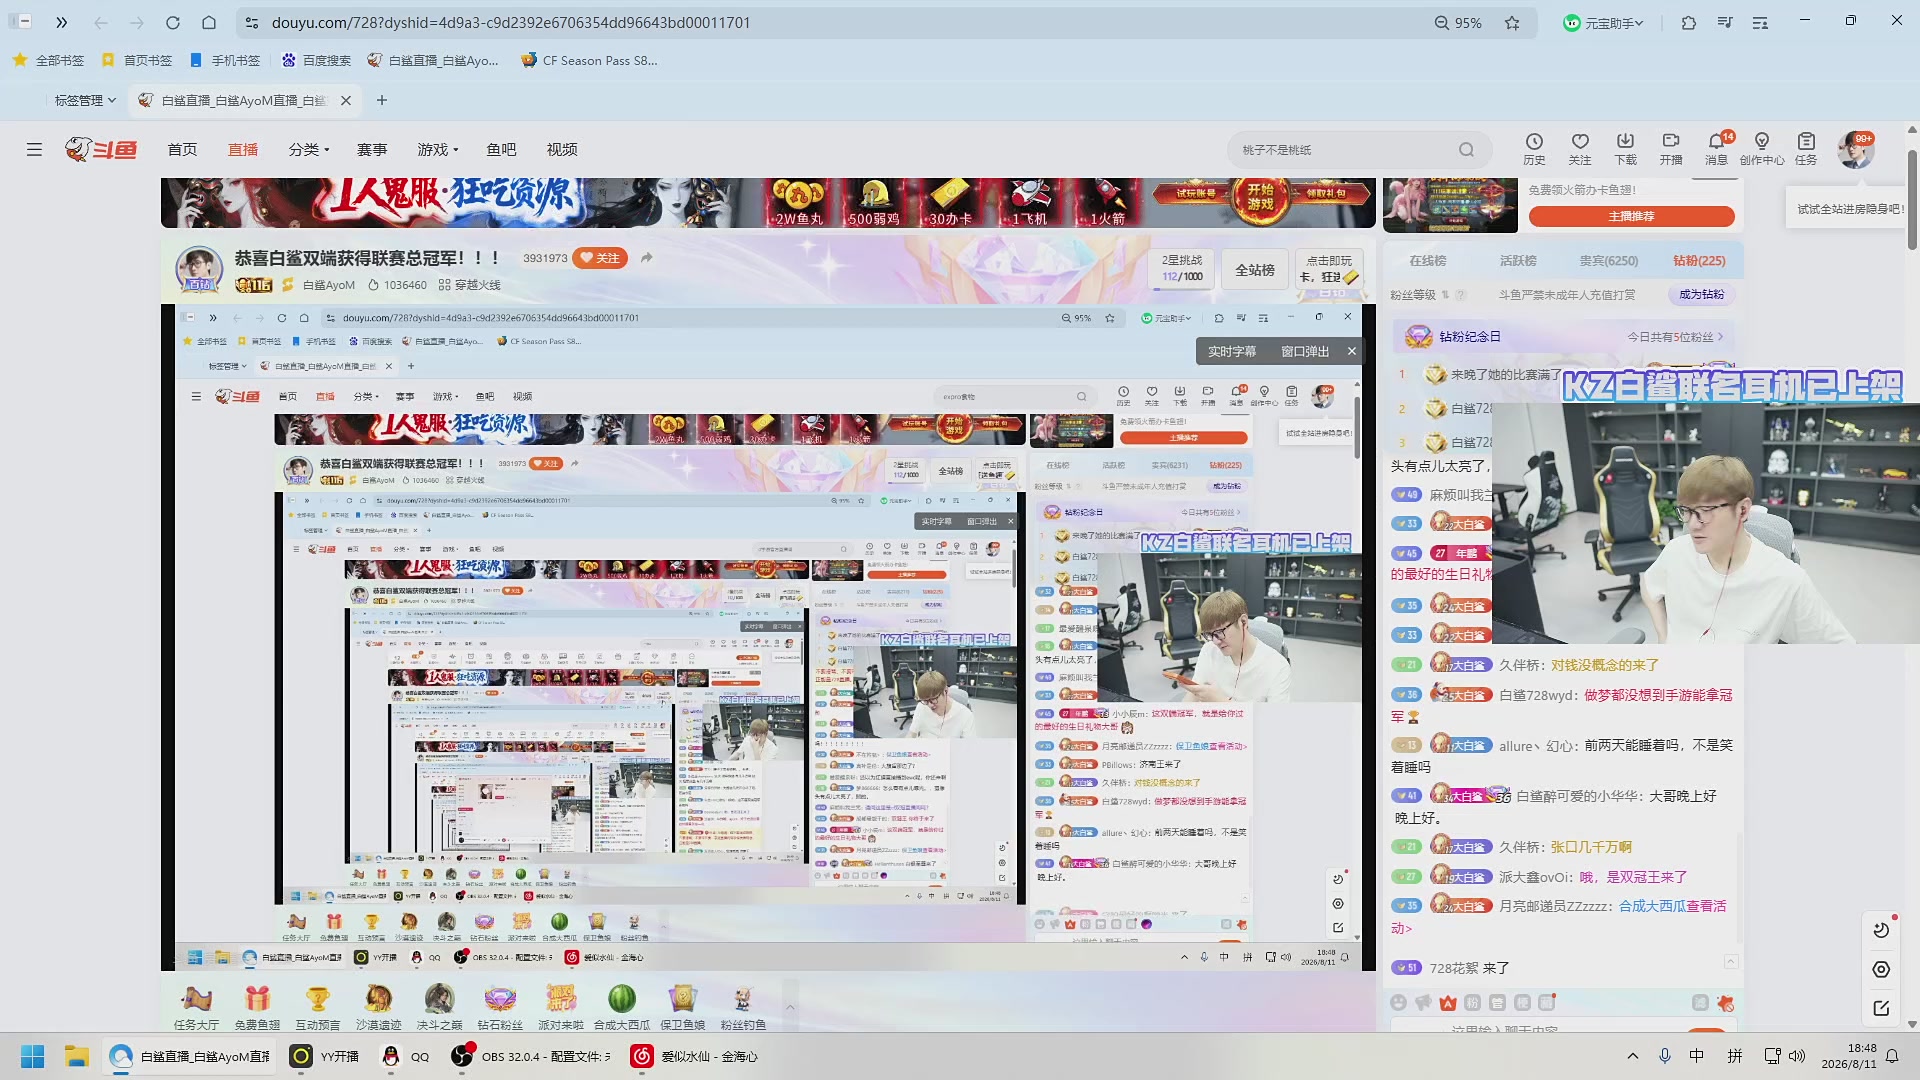Open the 合成大西瓜 watermelon game icon
This screenshot has height=1080, width=1920.
pos(622,1006)
